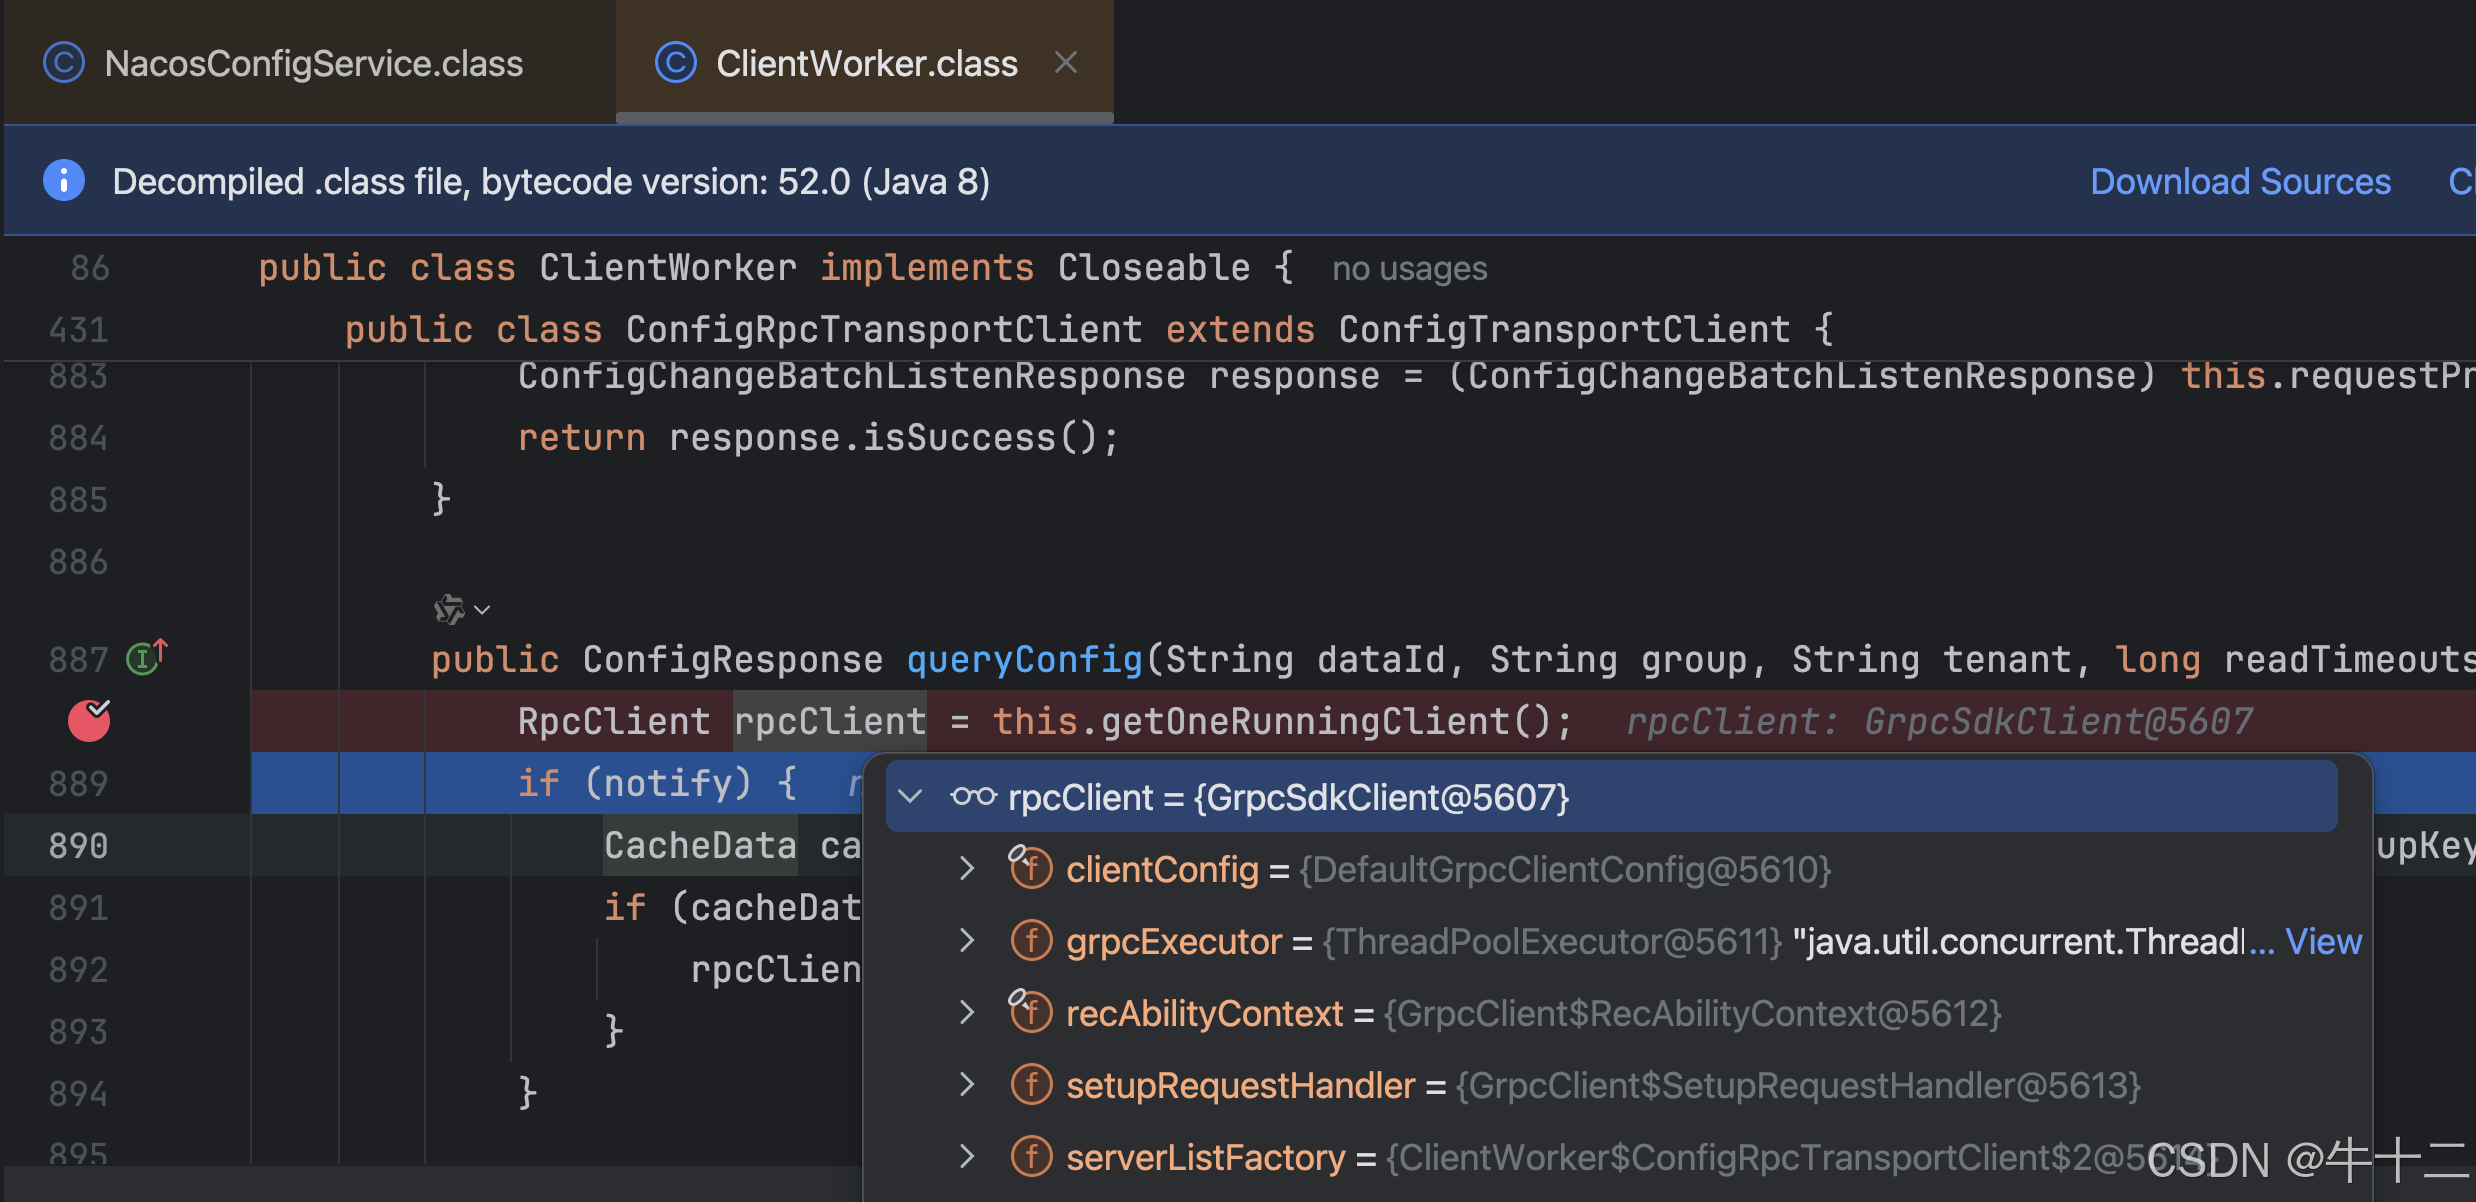Image resolution: width=2476 pixels, height=1202 pixels.
Task: Close the ClientWorker.class tab
Action: (x=1066, y=63)
